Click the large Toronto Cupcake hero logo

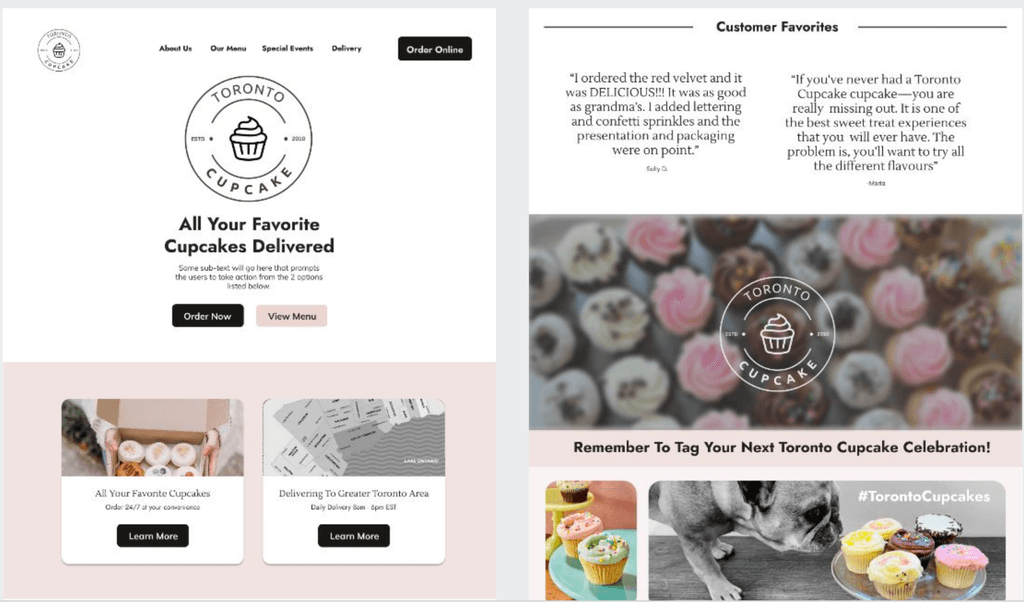[x=248, y=138]
